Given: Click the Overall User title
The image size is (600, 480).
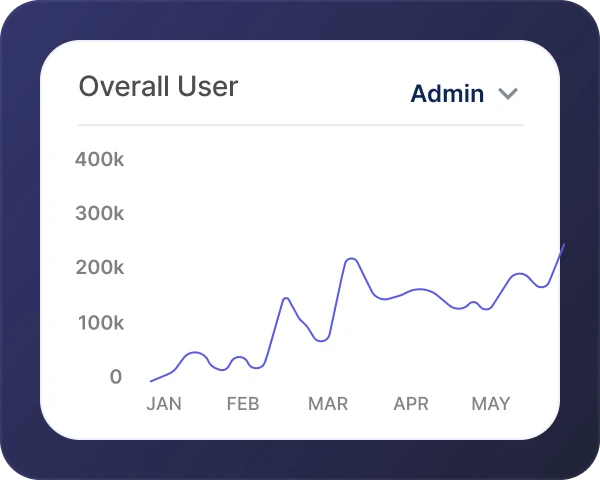Looking at the screenshot, I should (158, 87).
